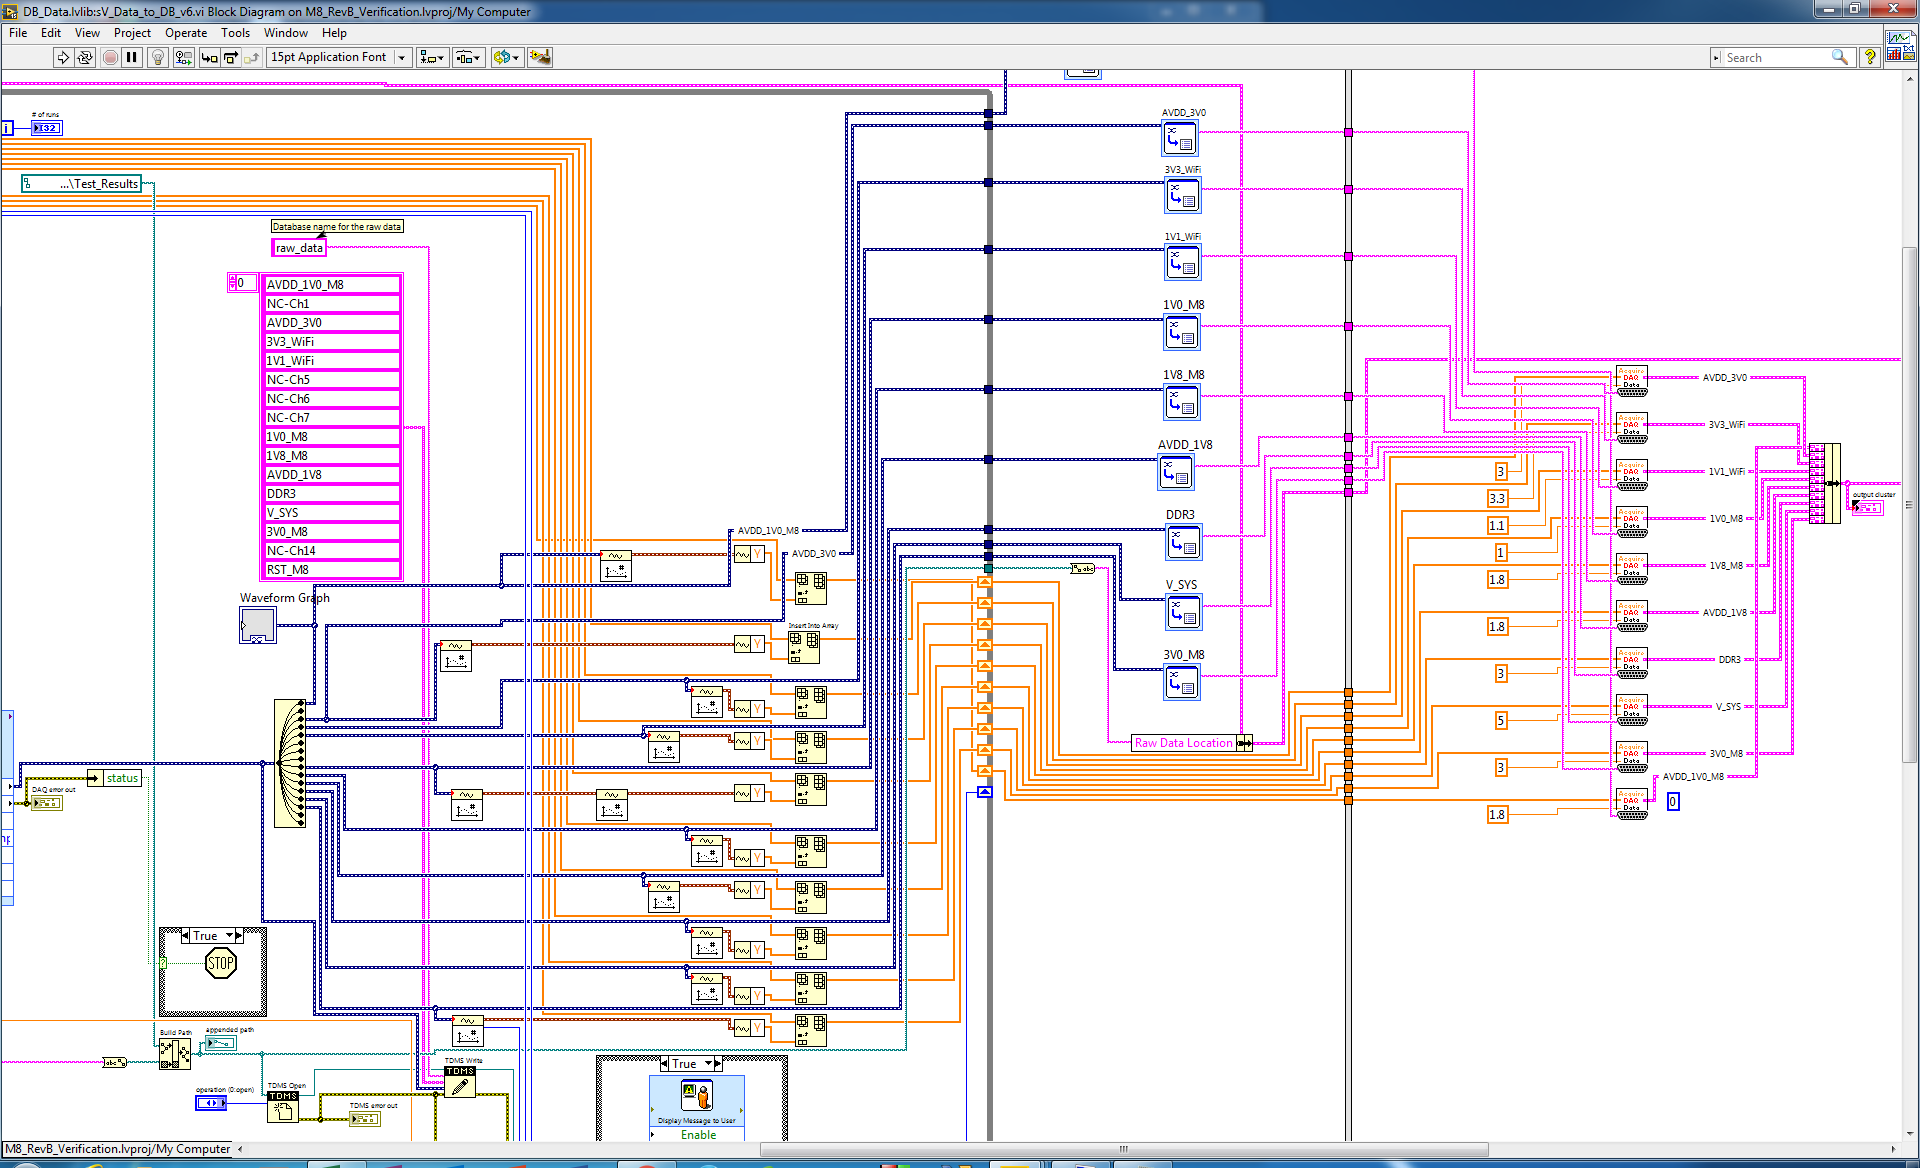Click the M8_RevB_Verification.lvproj project context label

click(x=118, y=1149)
